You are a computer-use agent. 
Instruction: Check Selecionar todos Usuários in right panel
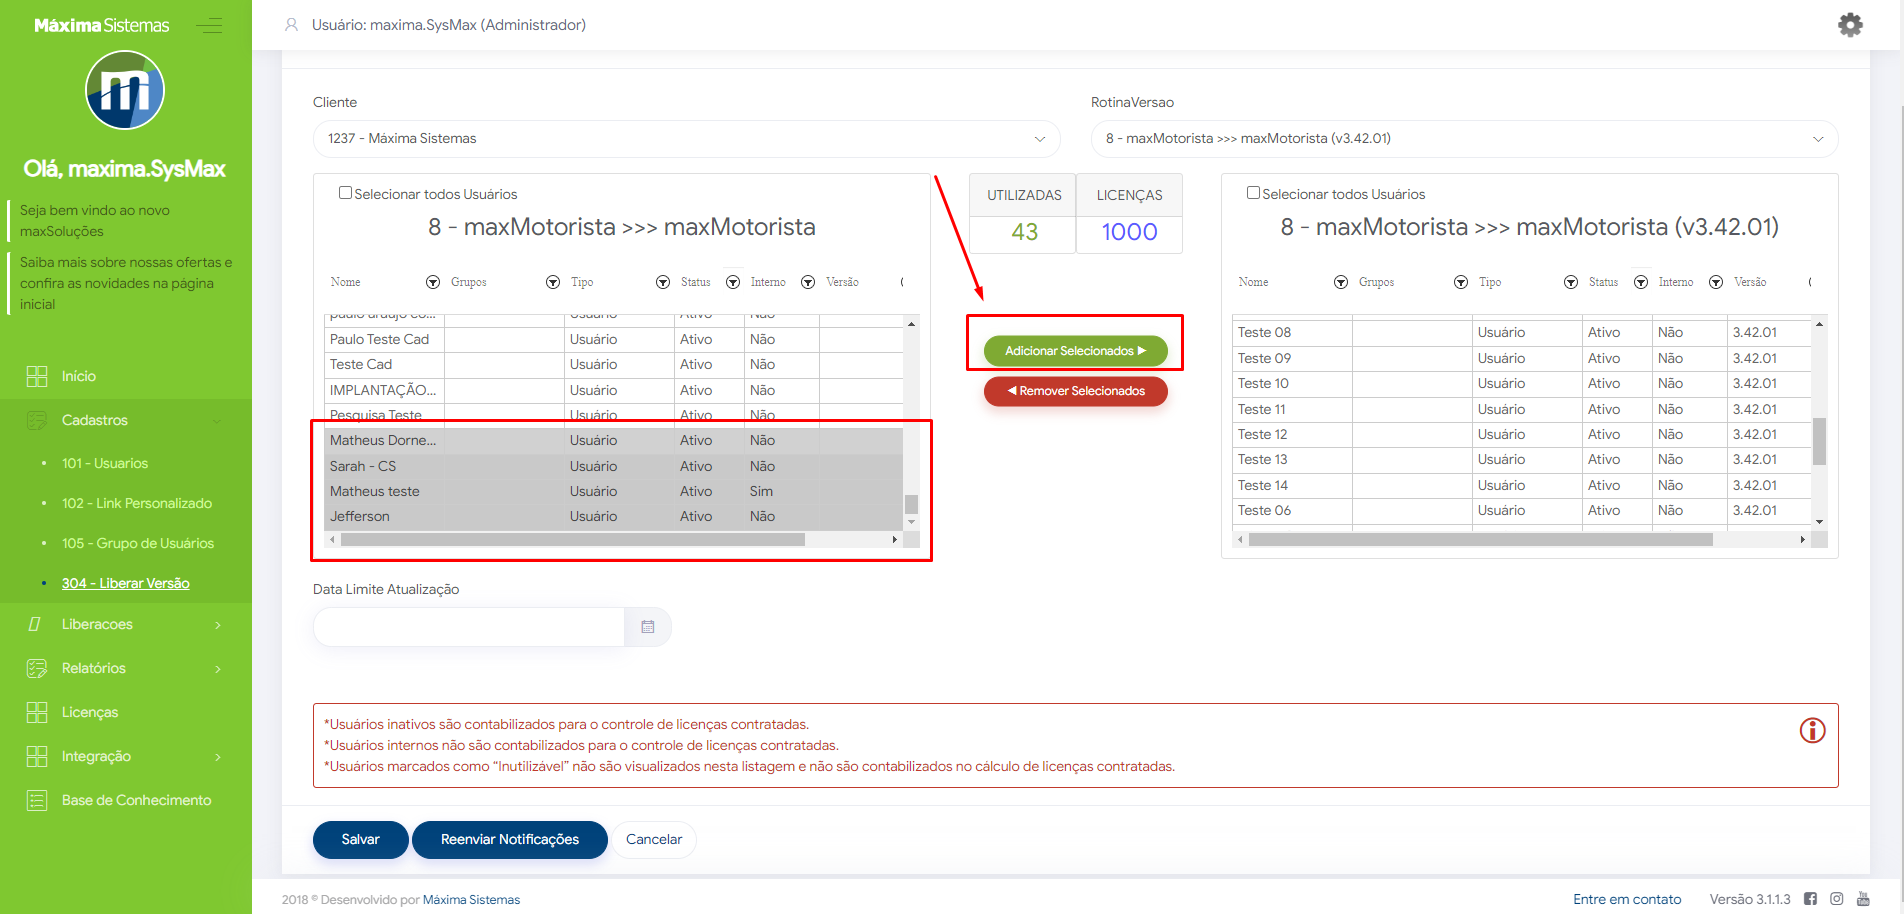(x=1253, y=193)
